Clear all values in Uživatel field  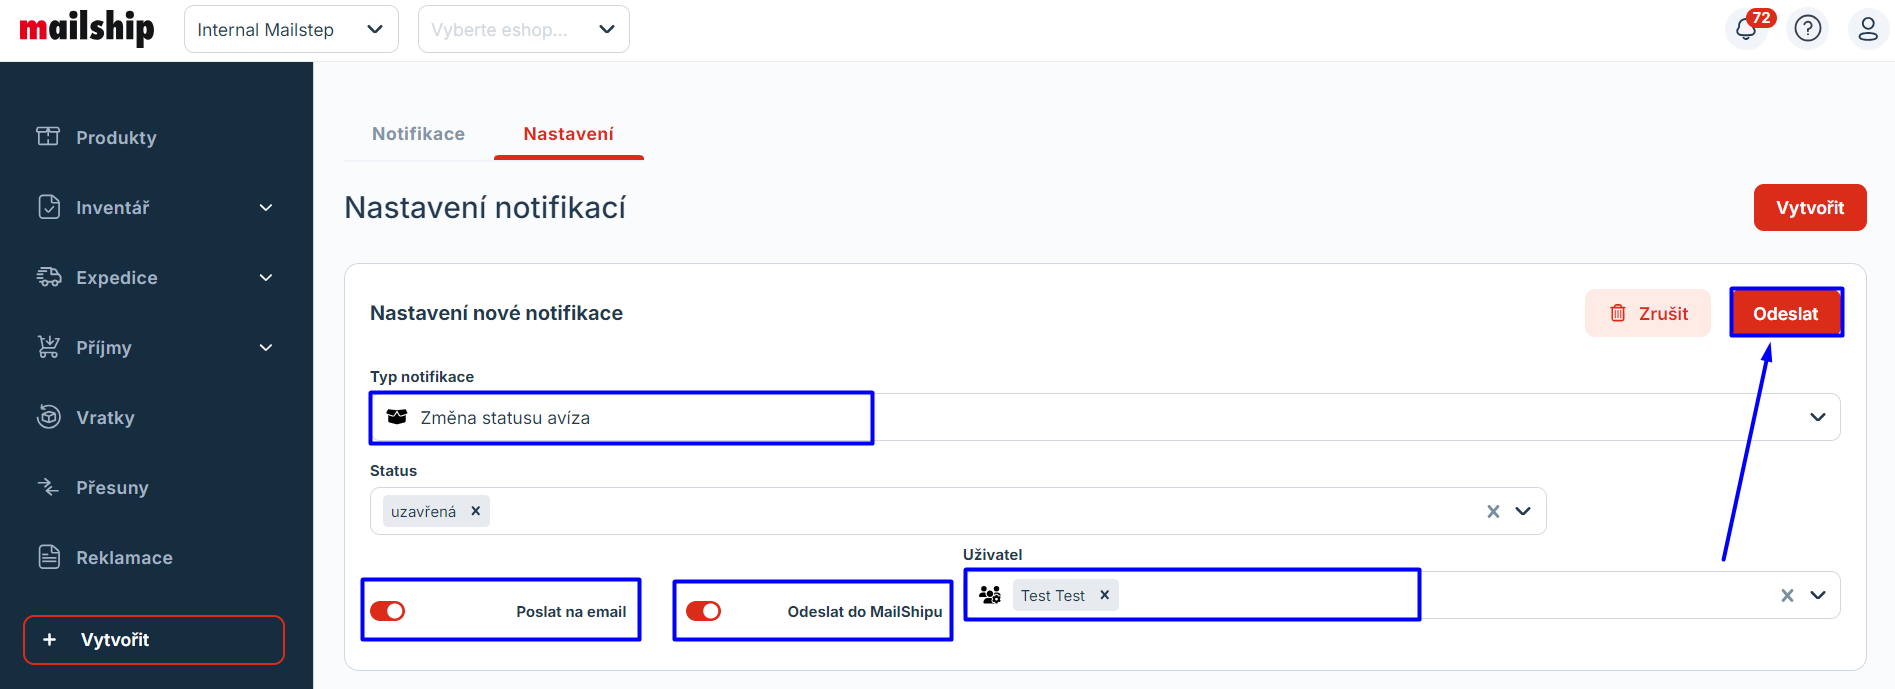click(1787, 595)
